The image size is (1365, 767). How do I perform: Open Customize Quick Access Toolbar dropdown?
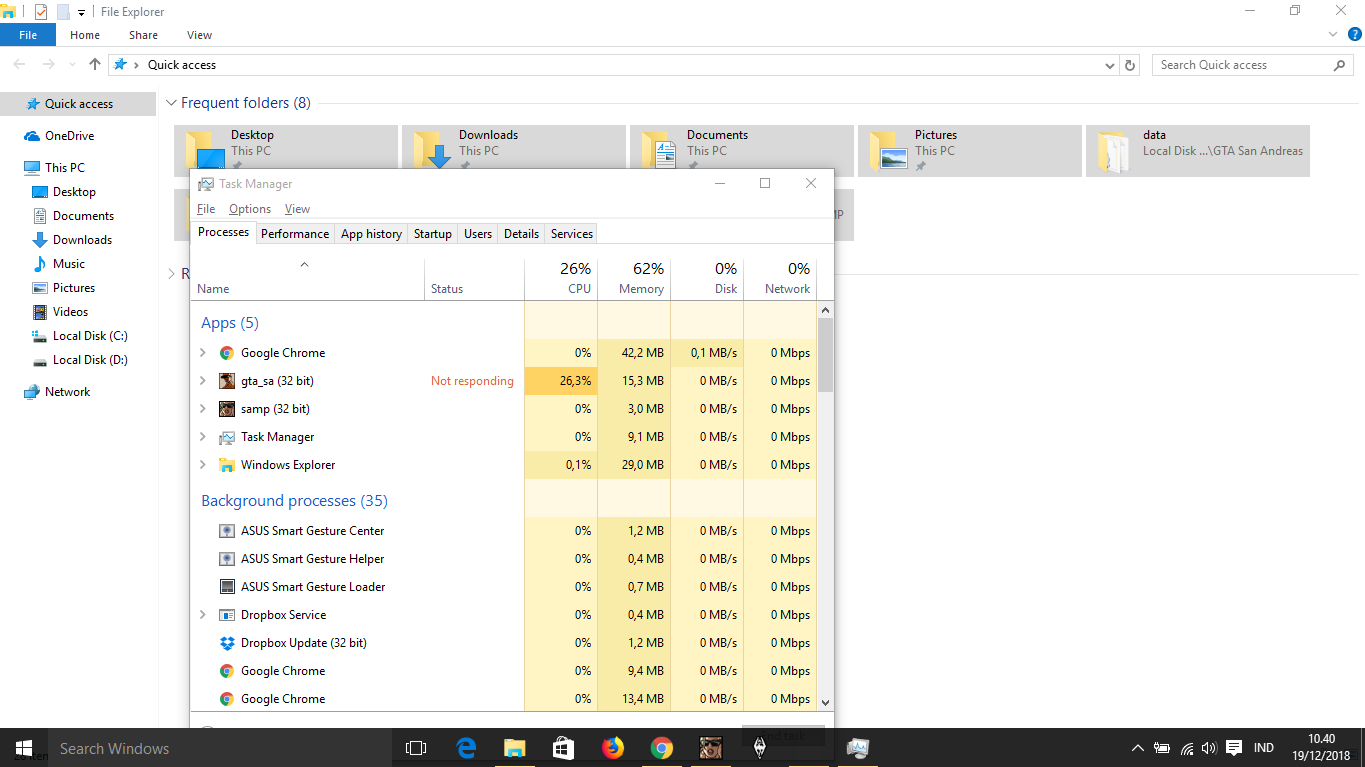(x=81, y=13)
